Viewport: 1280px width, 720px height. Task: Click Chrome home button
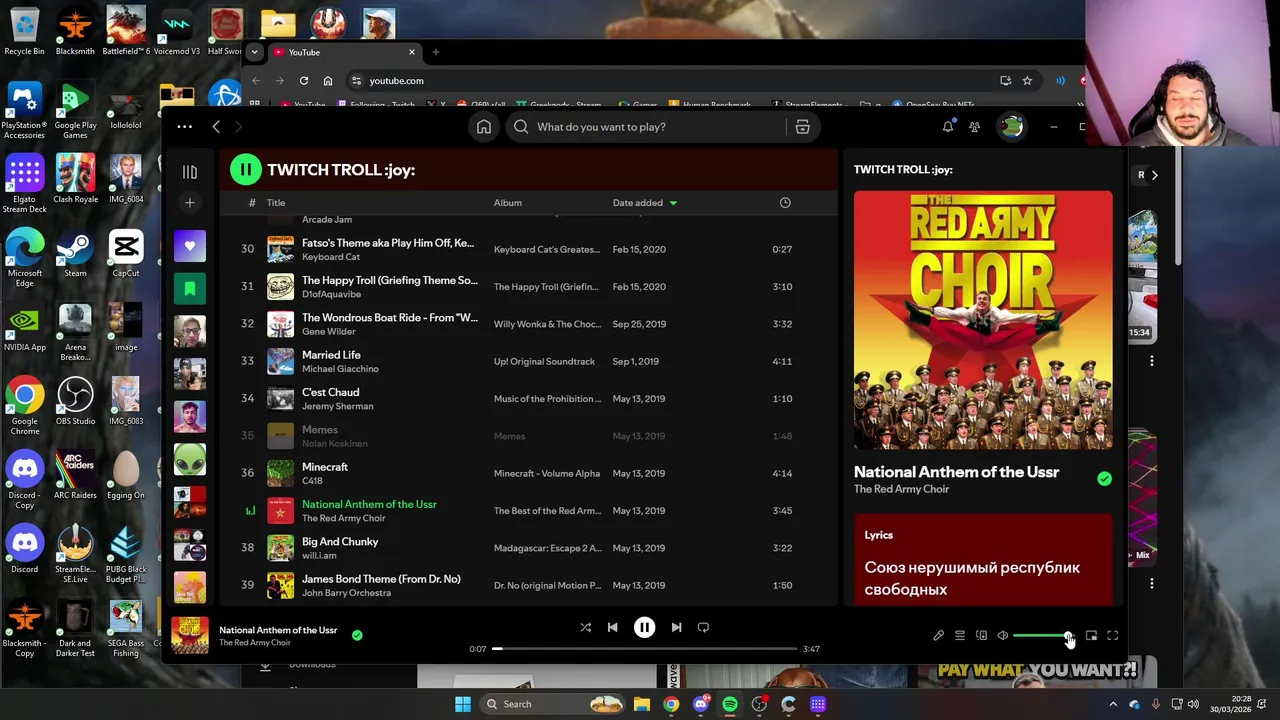click(328, 81)
